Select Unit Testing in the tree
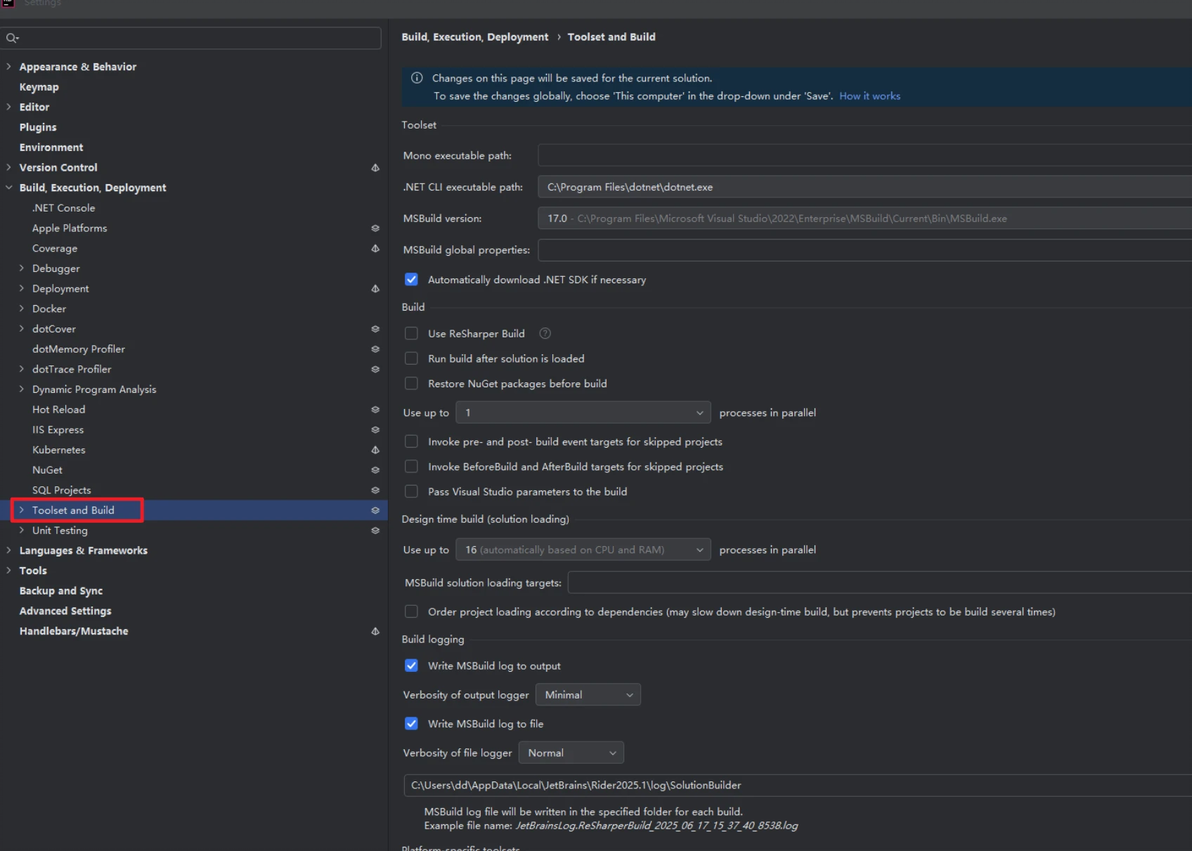The height and width of the screenshot is (851, 1192). [x=59, y=530]
